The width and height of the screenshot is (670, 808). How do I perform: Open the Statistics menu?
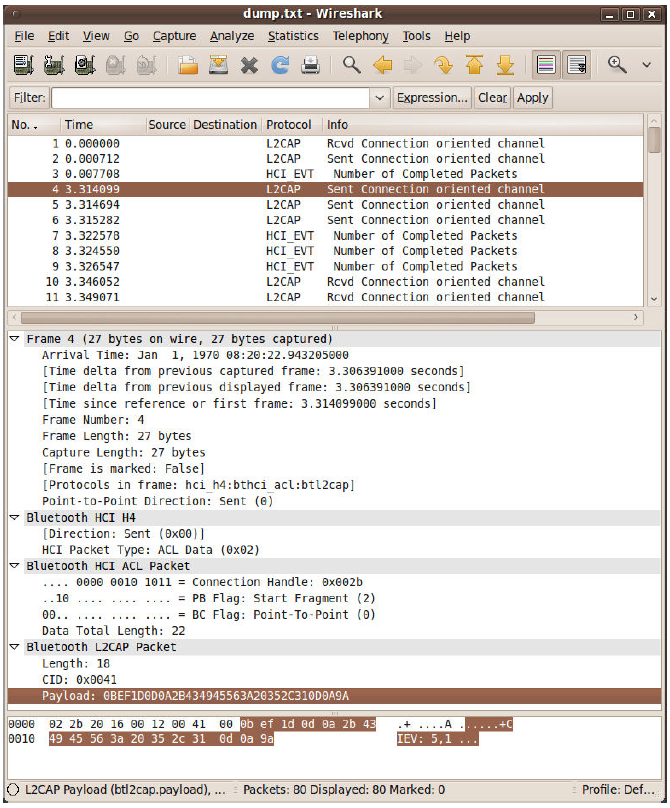coord(294,36)
